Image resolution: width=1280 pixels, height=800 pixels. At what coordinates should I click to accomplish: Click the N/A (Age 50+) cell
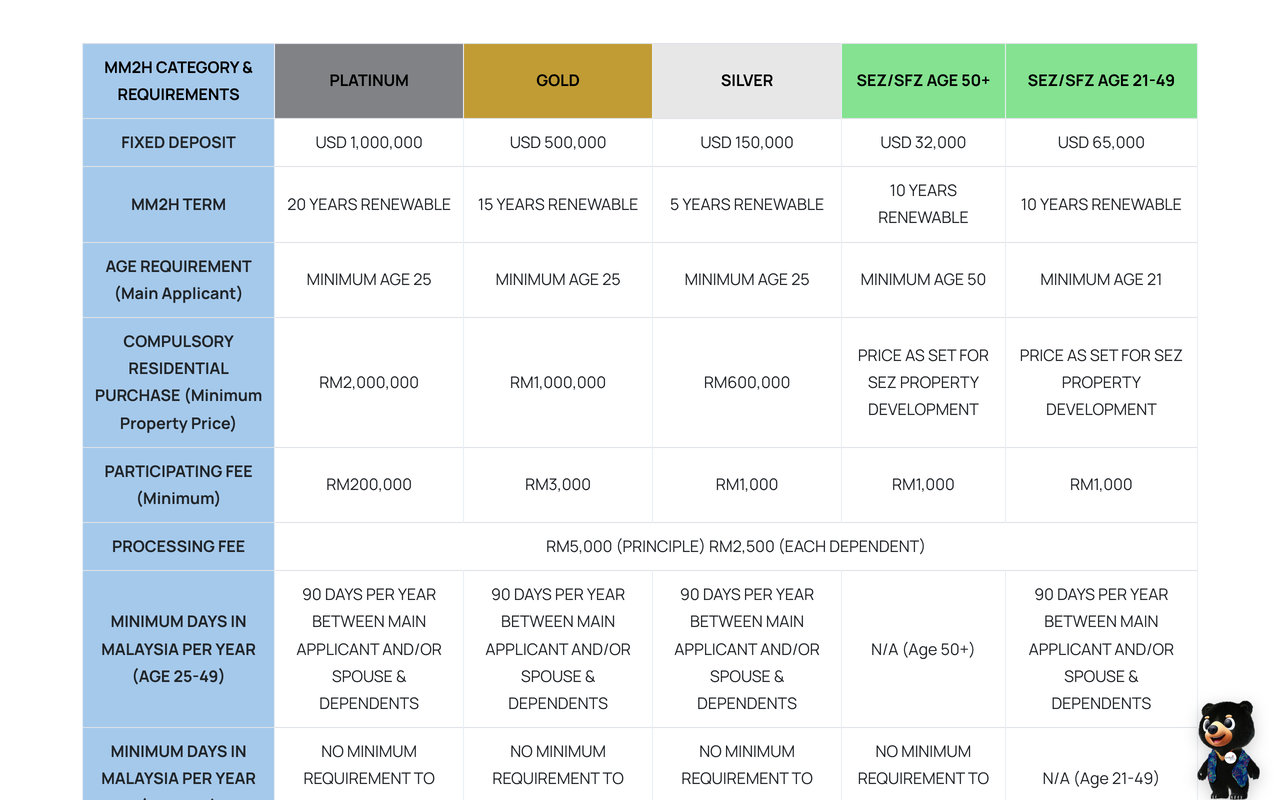click(x=923, y=649)
